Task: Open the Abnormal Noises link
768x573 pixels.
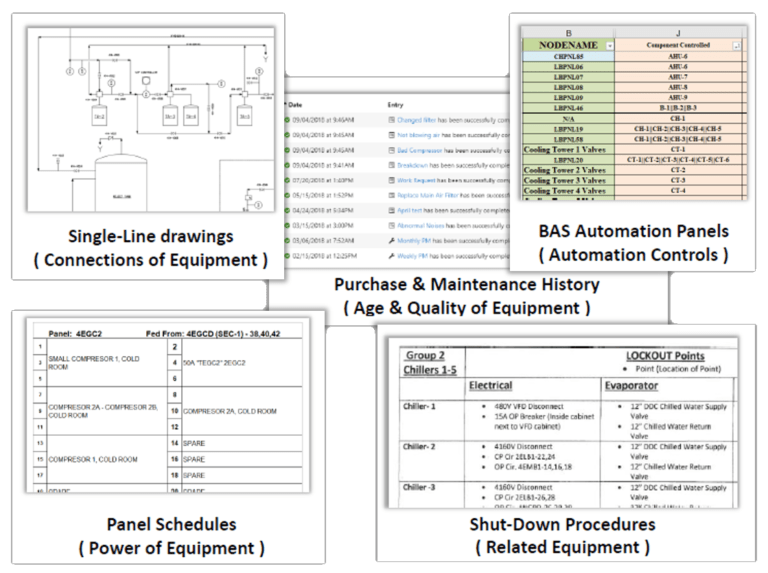Action: pyautogui.click(x=421, y=226)
